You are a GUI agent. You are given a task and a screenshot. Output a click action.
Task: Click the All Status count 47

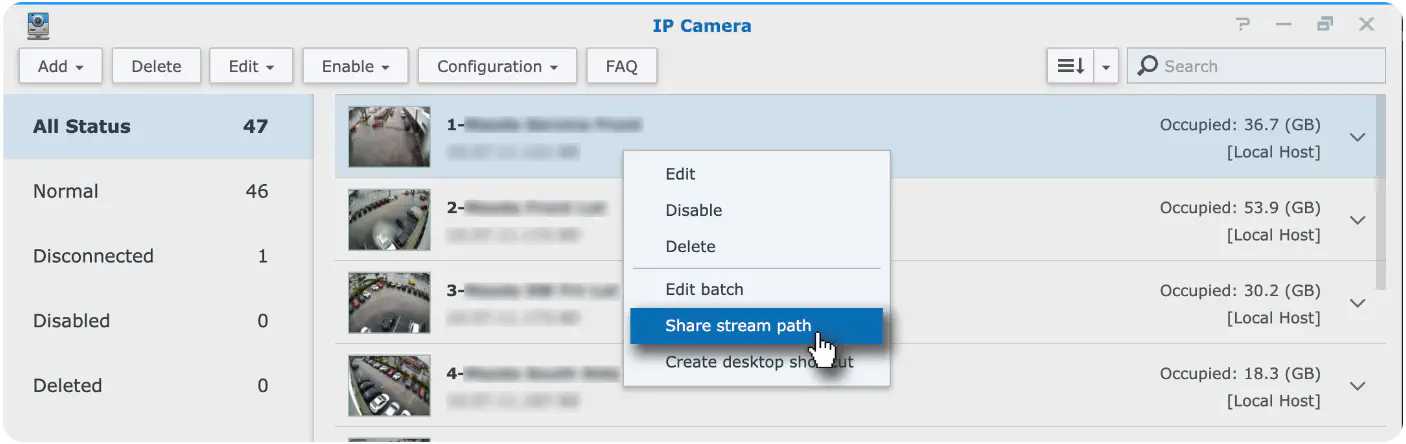[x=256, y=127]
